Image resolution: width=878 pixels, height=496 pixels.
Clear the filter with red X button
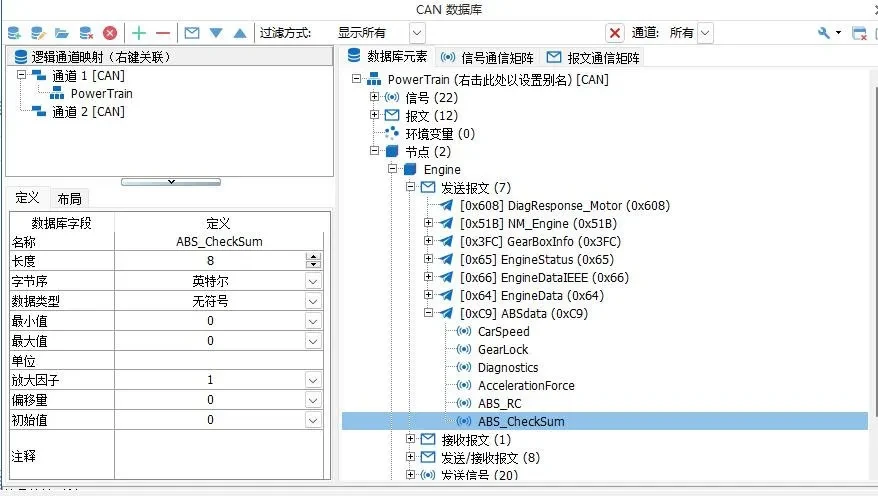pos(615,33)
